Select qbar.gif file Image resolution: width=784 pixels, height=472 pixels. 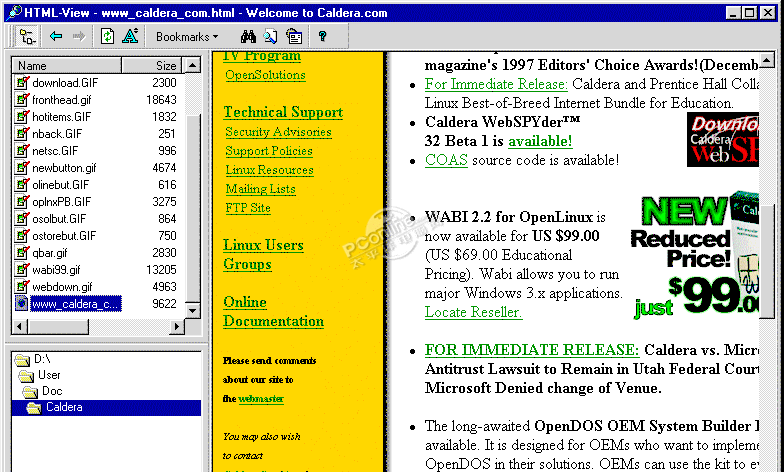[x=50, y=253]
